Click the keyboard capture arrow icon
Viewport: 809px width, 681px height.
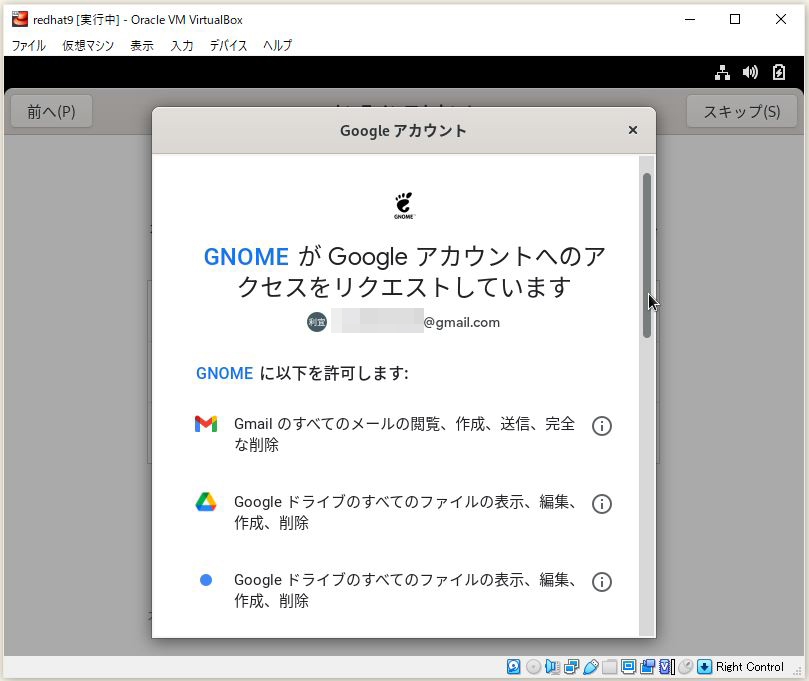click(x=704, y=667)
